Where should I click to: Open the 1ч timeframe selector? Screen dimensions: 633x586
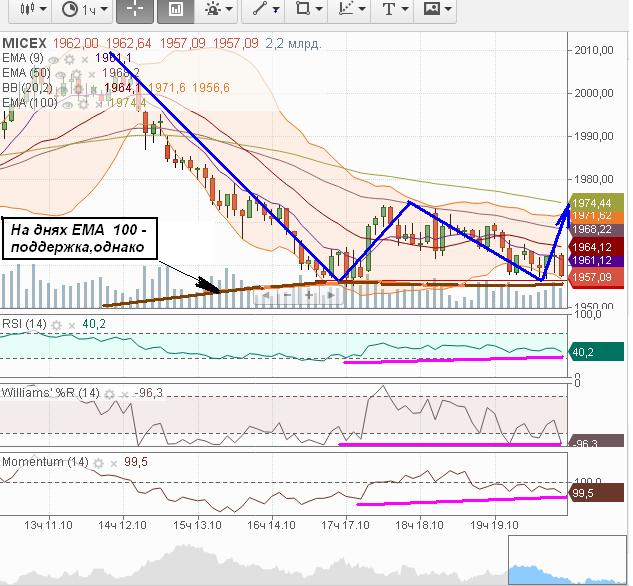tap(85, 9)
